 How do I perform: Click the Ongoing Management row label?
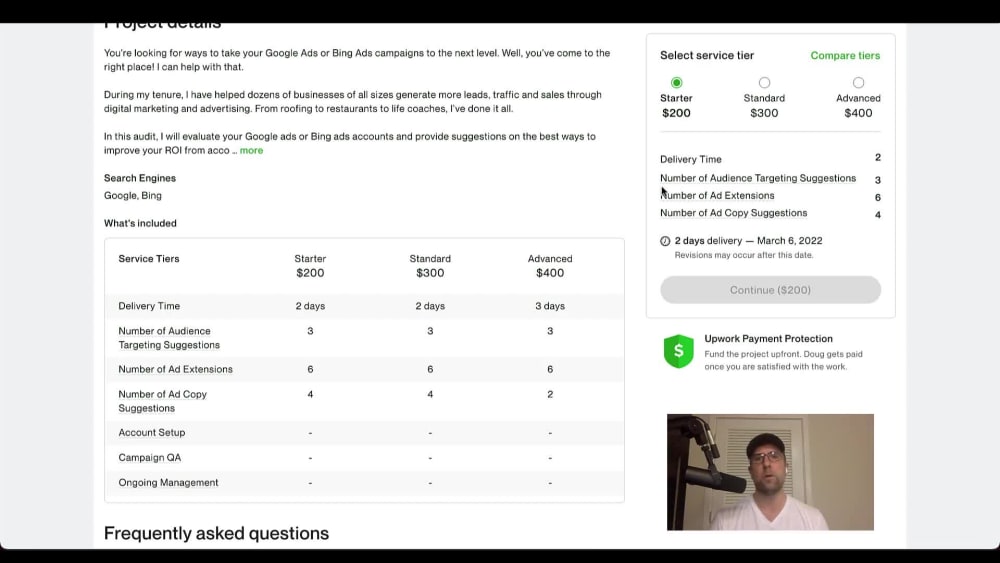168,483
